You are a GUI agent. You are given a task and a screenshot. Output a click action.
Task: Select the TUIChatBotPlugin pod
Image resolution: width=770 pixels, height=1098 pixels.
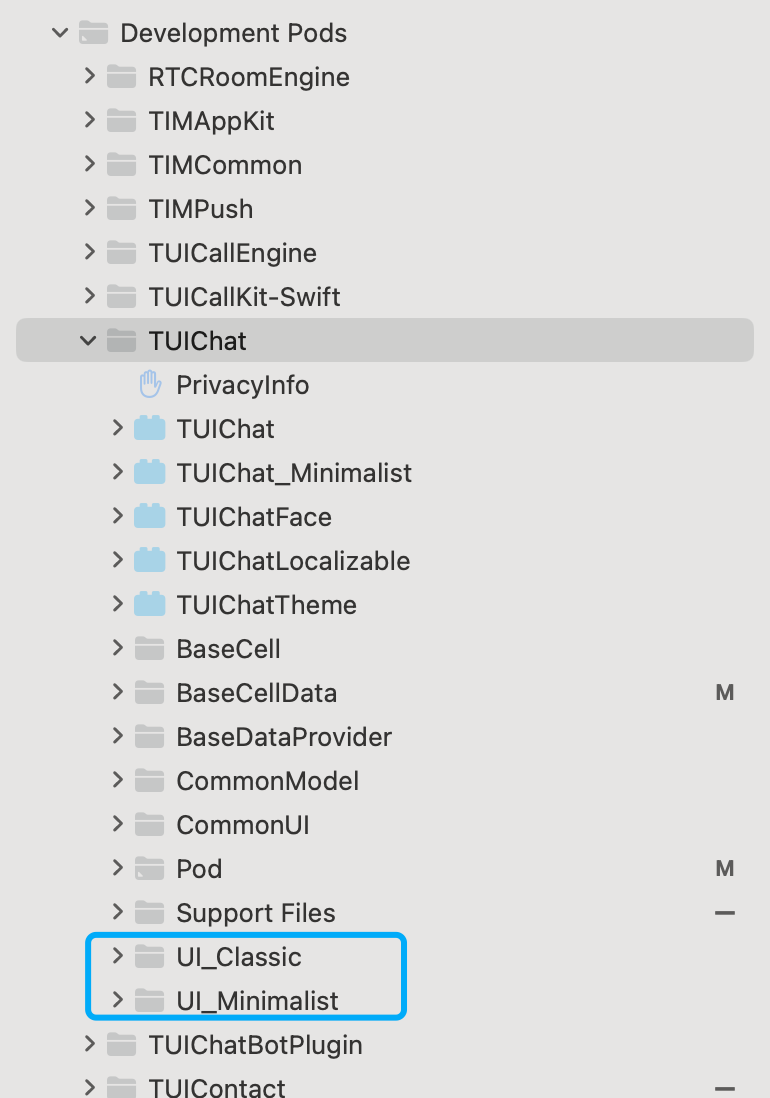pyautogui.click(x=255, y=1045)
